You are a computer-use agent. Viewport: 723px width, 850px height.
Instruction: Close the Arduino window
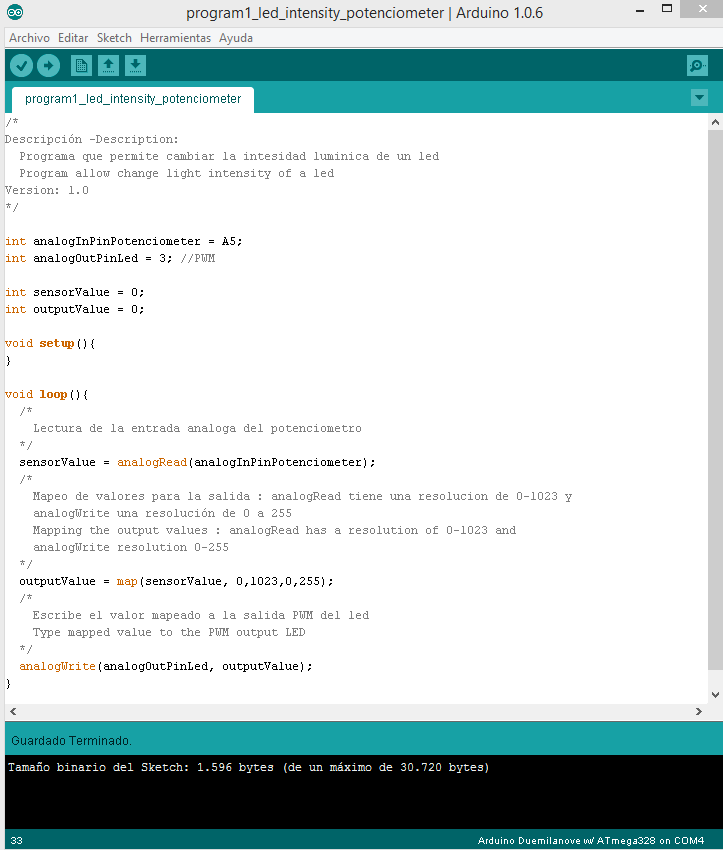tap(702, 9)
